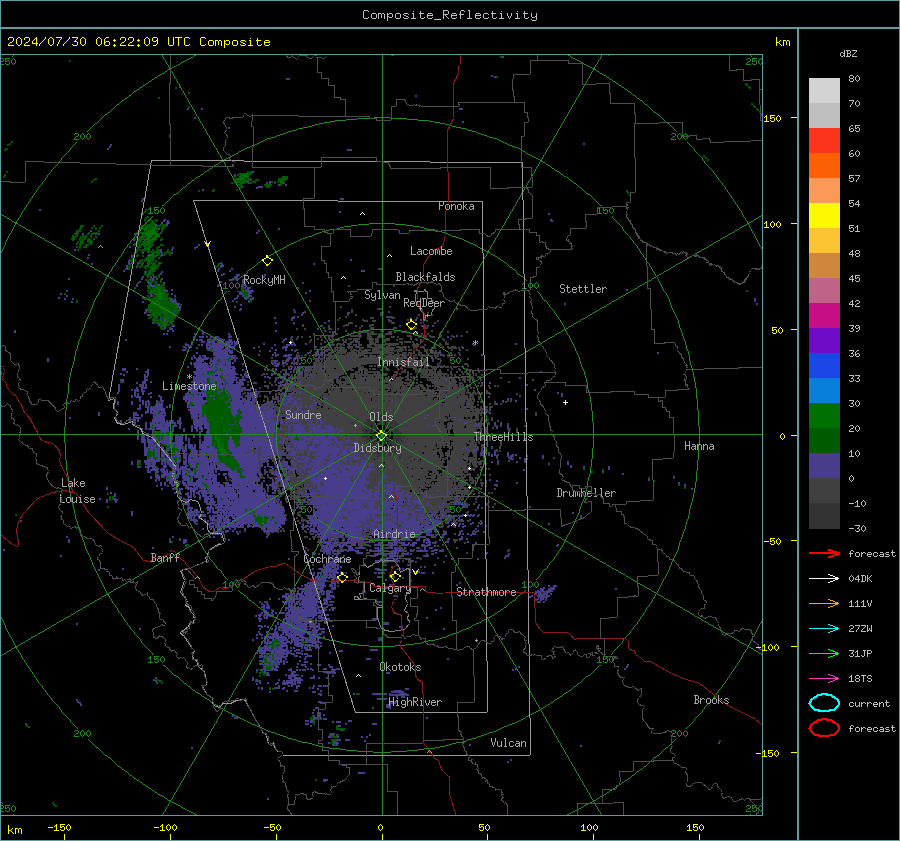The height and width of the screenshot is (841, 900).
Task: Select the white 04DK arrow symbol
Action: tap(824, 579)
